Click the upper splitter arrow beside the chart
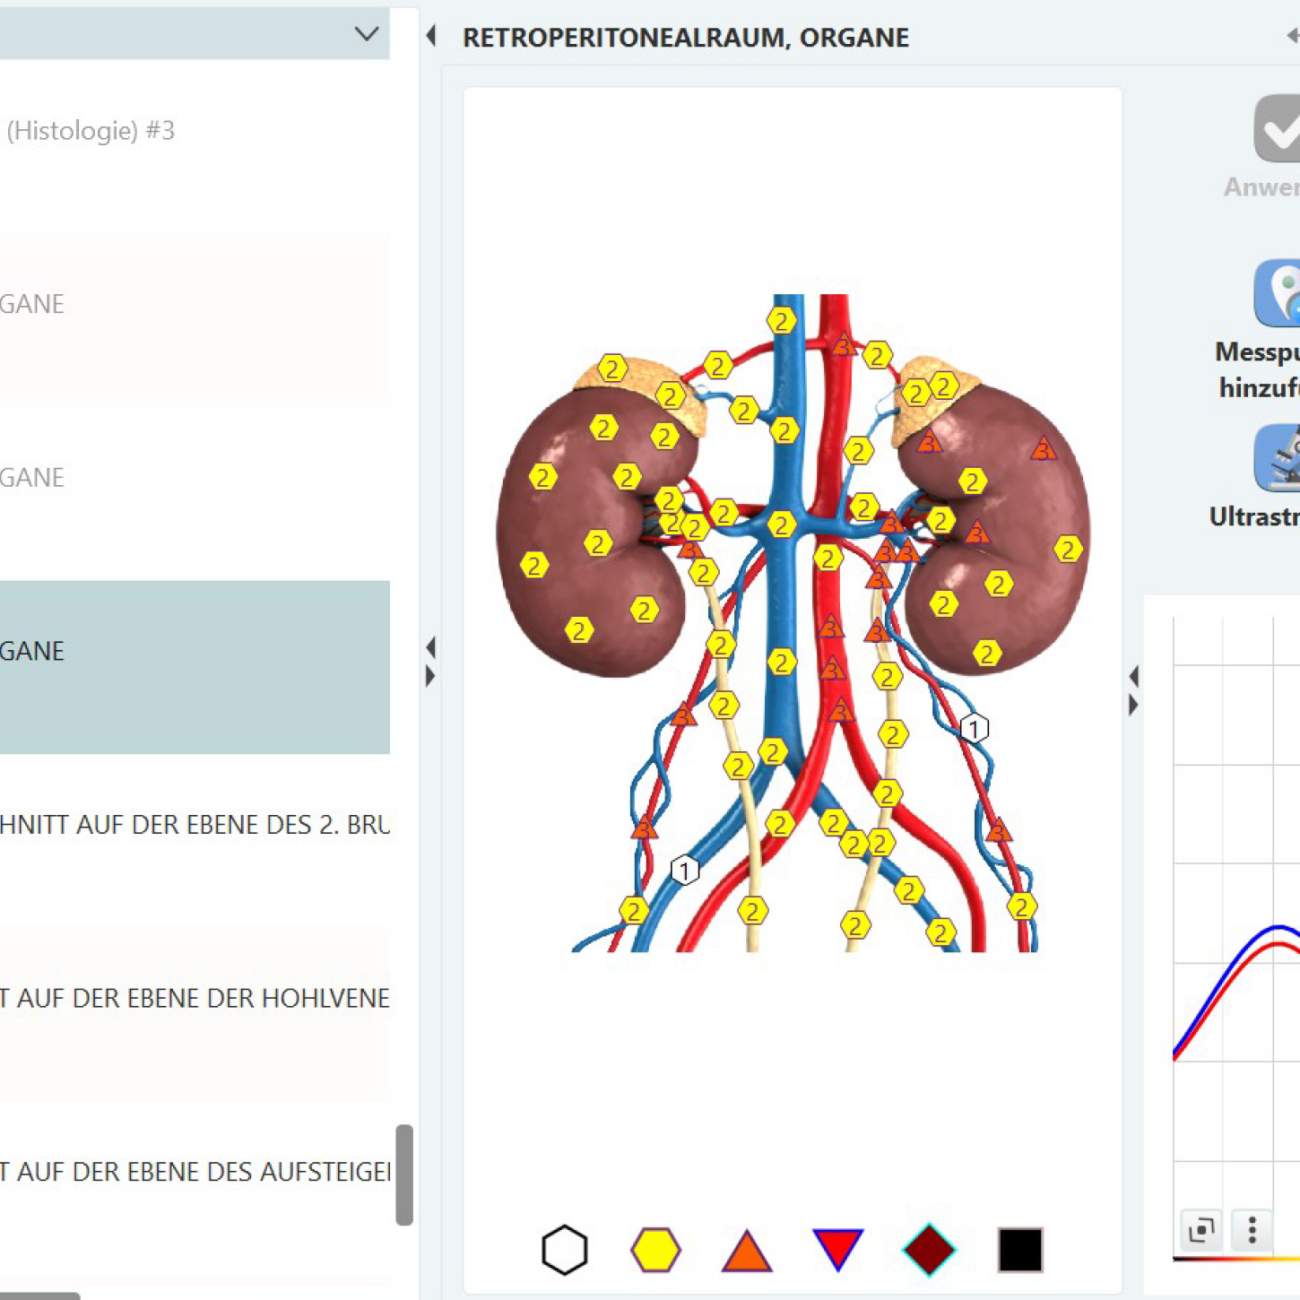 tap(1134, 677)
